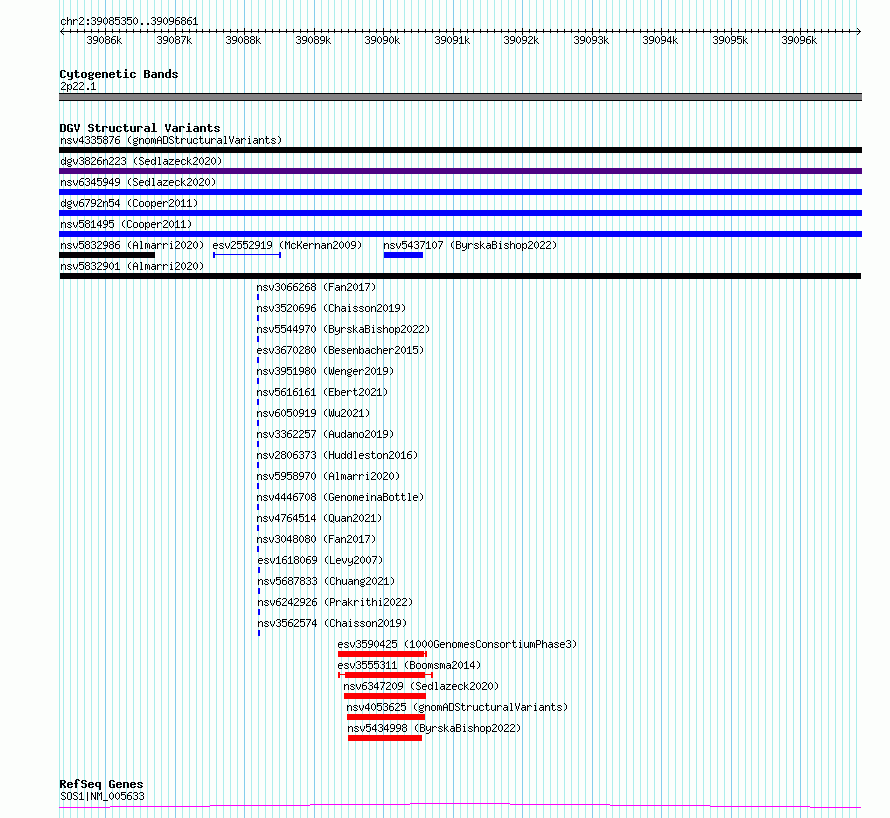Click the 39090k ruler tick label
Viewport: 890px width, 818px height.
click(x=382, y=41)
